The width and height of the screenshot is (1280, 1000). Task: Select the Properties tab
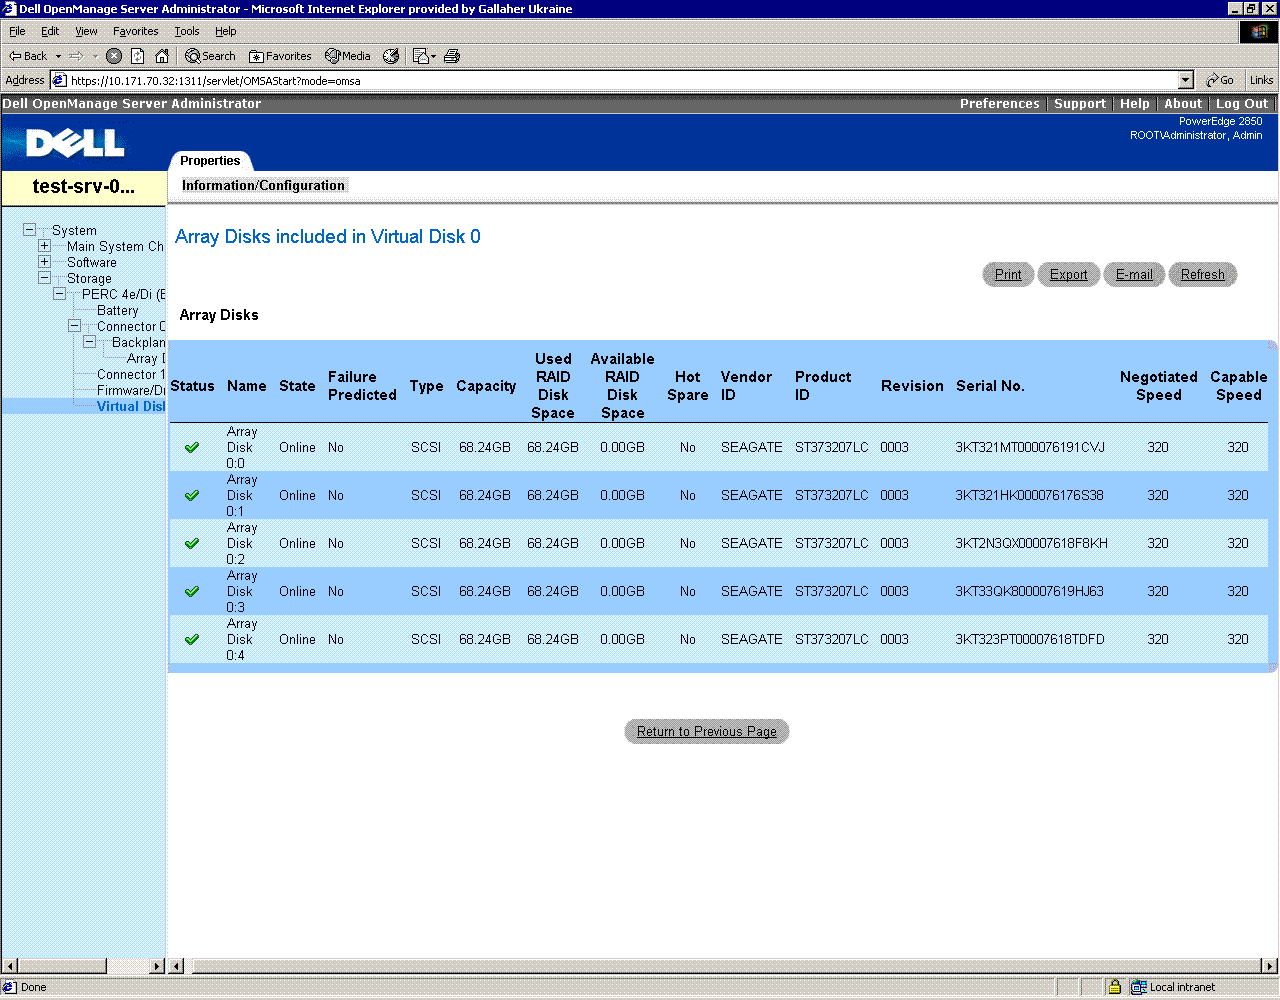point(210,161)
